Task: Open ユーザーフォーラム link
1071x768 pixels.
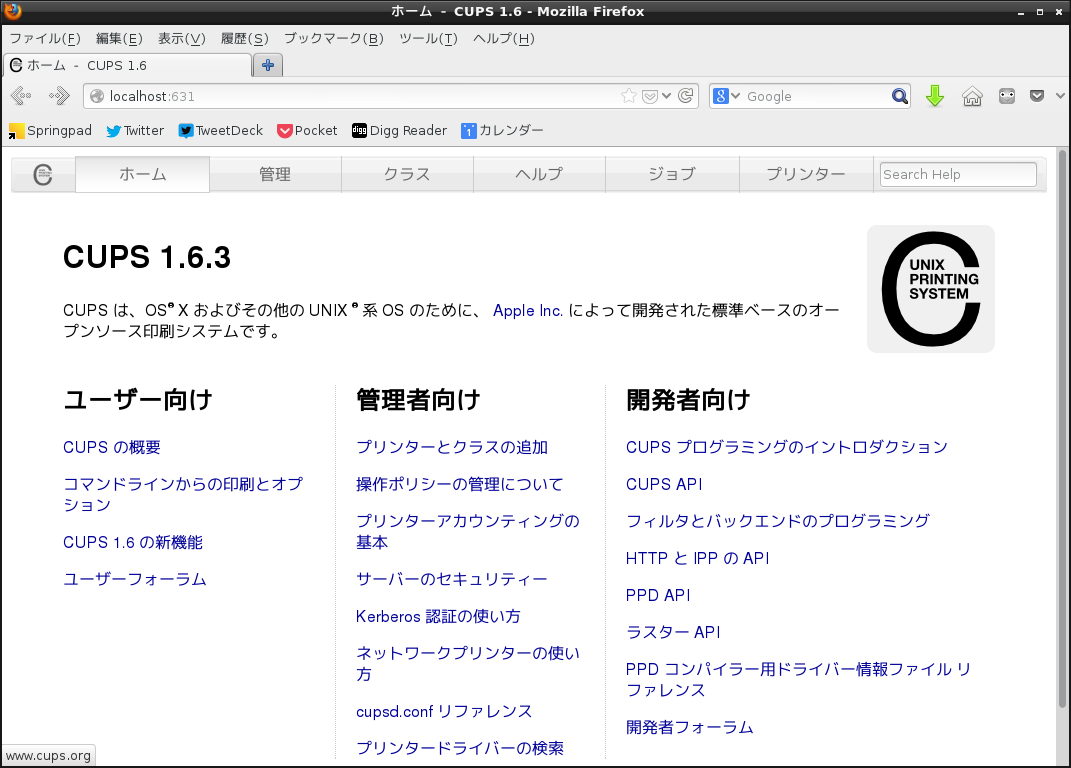Action: pos(135,579)
